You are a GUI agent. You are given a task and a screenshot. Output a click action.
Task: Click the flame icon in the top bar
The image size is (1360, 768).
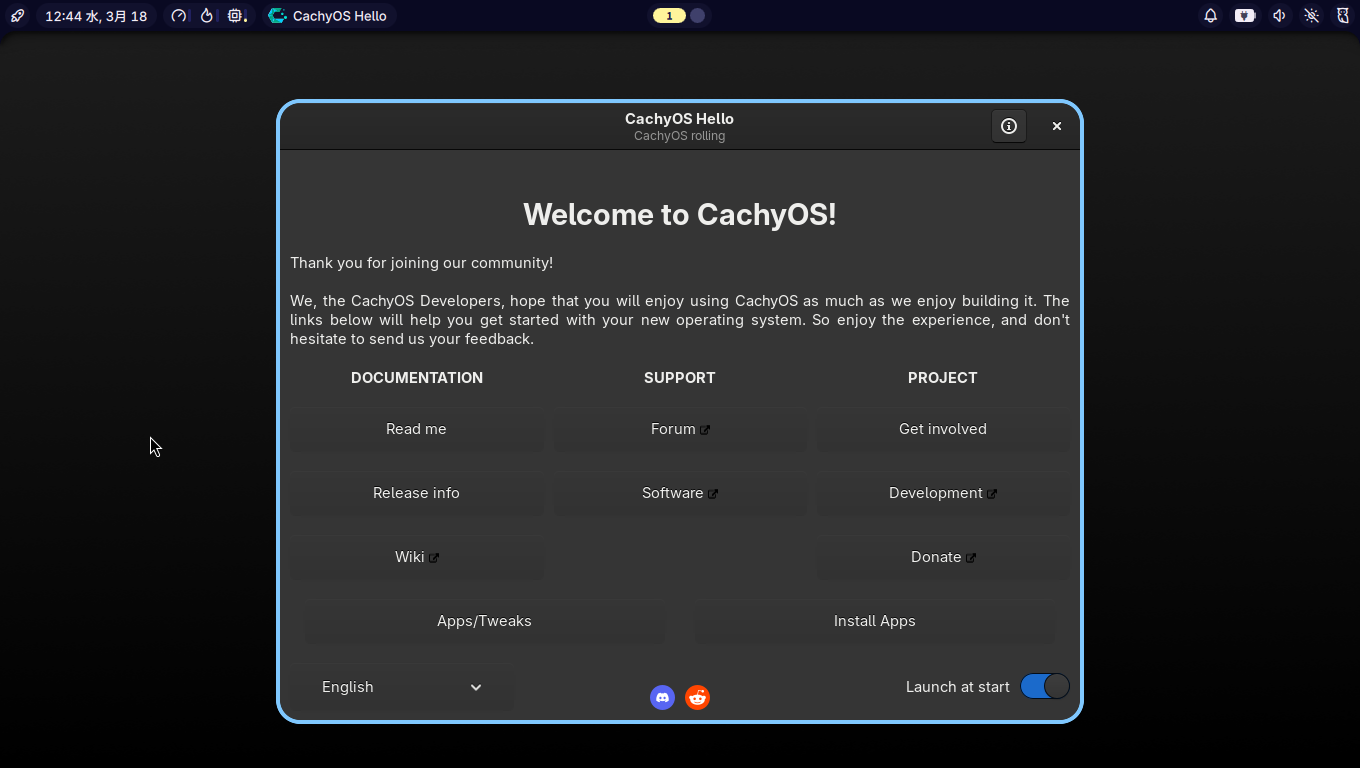point(207,16)
